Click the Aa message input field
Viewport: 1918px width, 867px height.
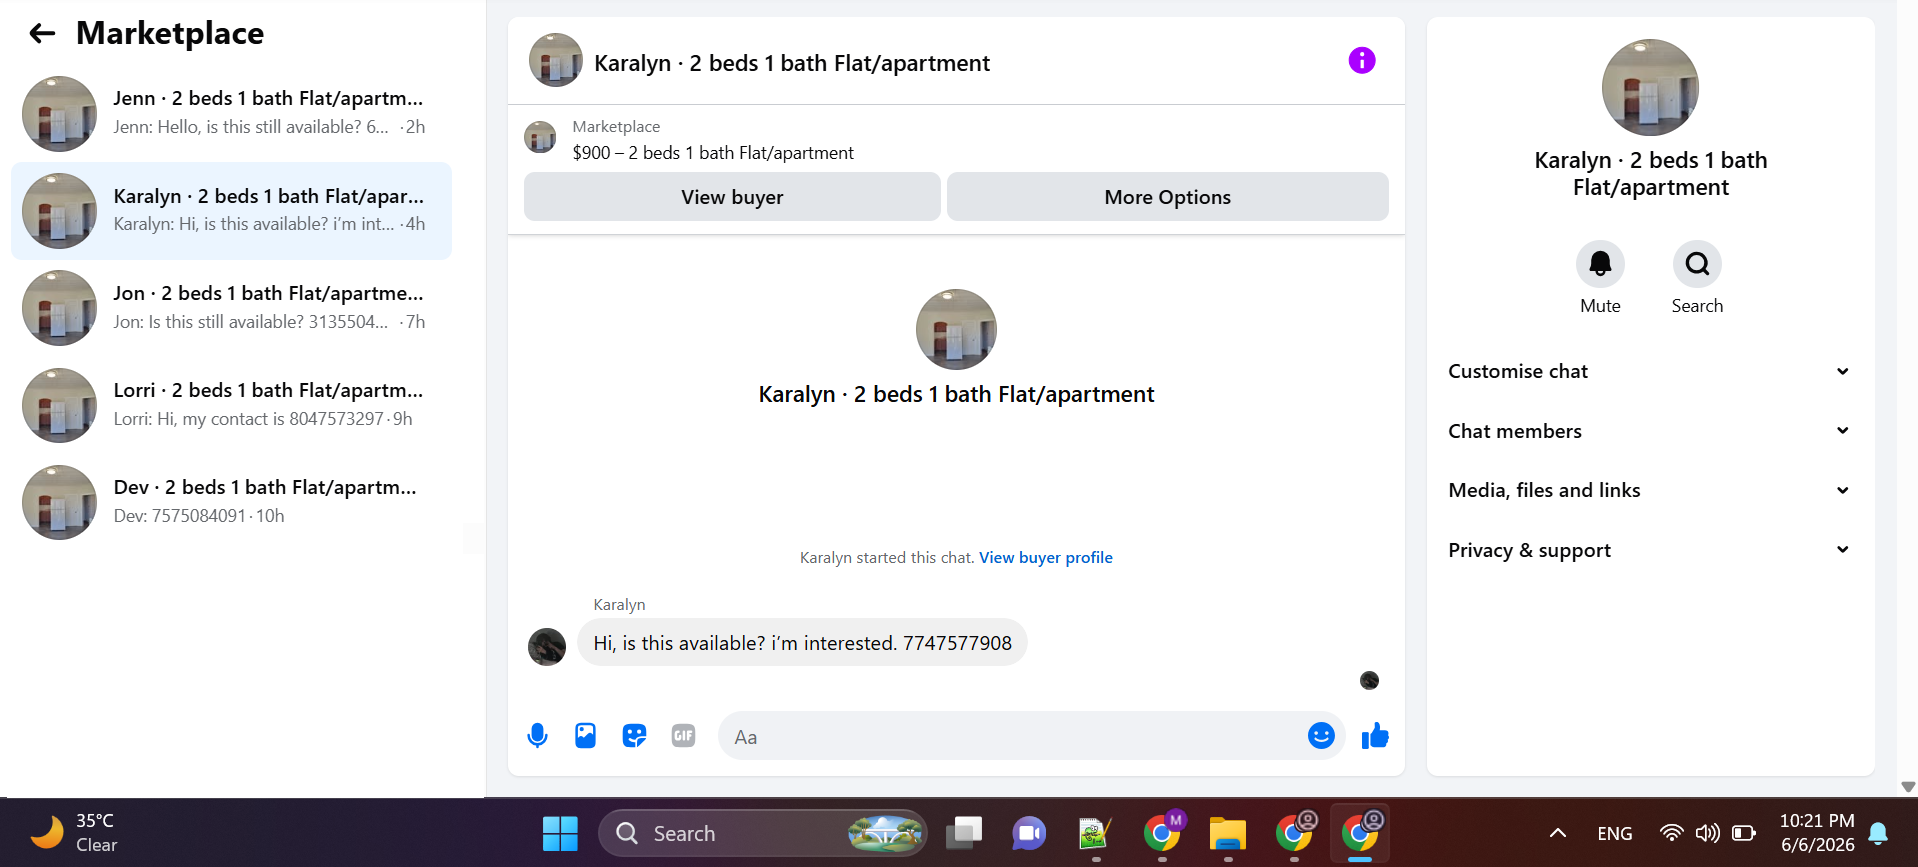coord(1010,737)
